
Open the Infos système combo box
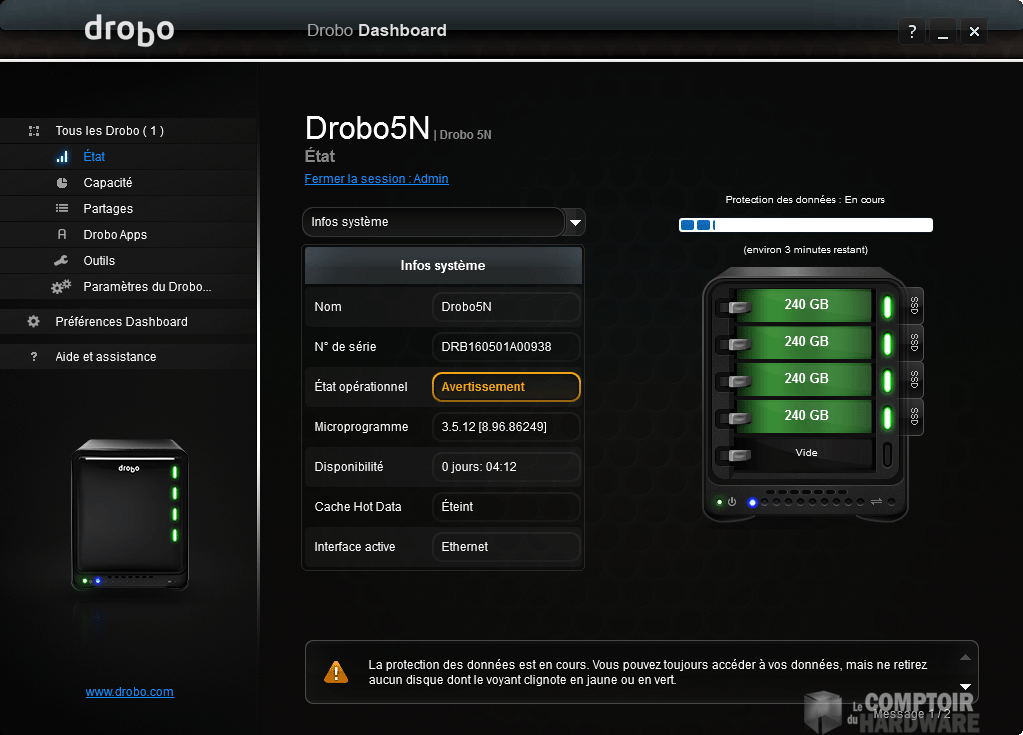(433, 222)
